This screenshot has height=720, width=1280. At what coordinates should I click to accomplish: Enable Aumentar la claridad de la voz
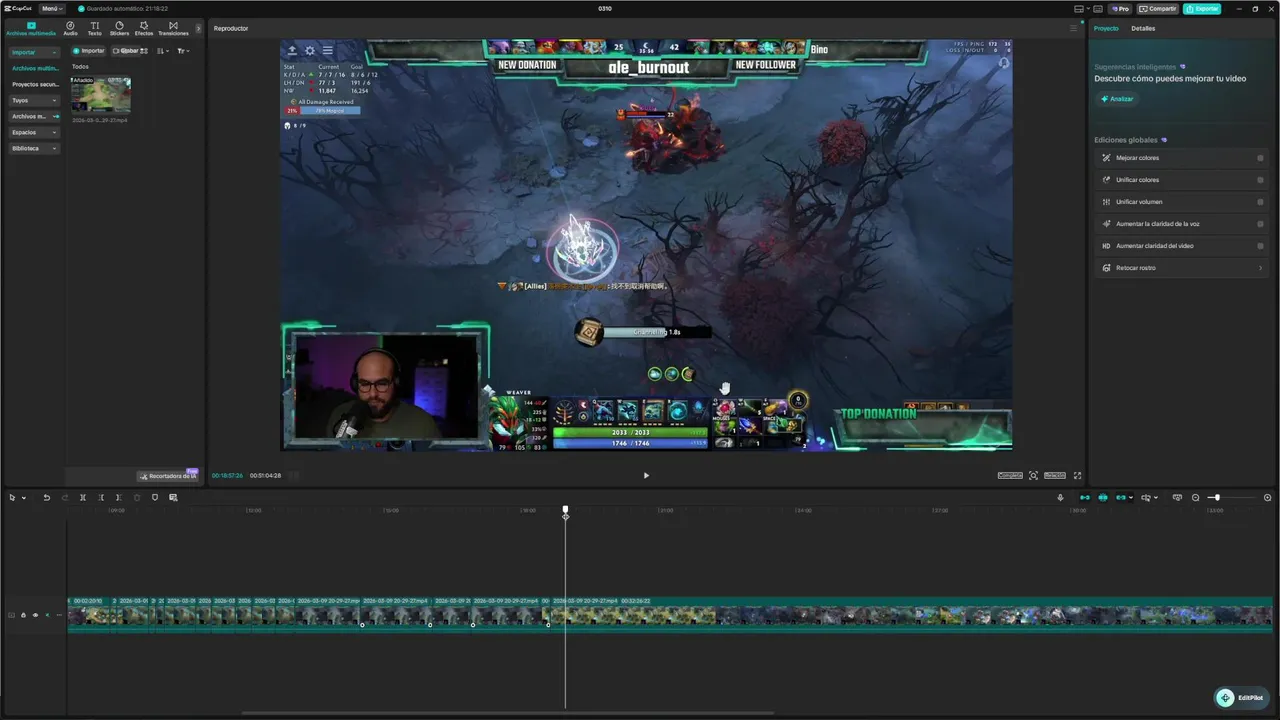(x=1260, y=224)
